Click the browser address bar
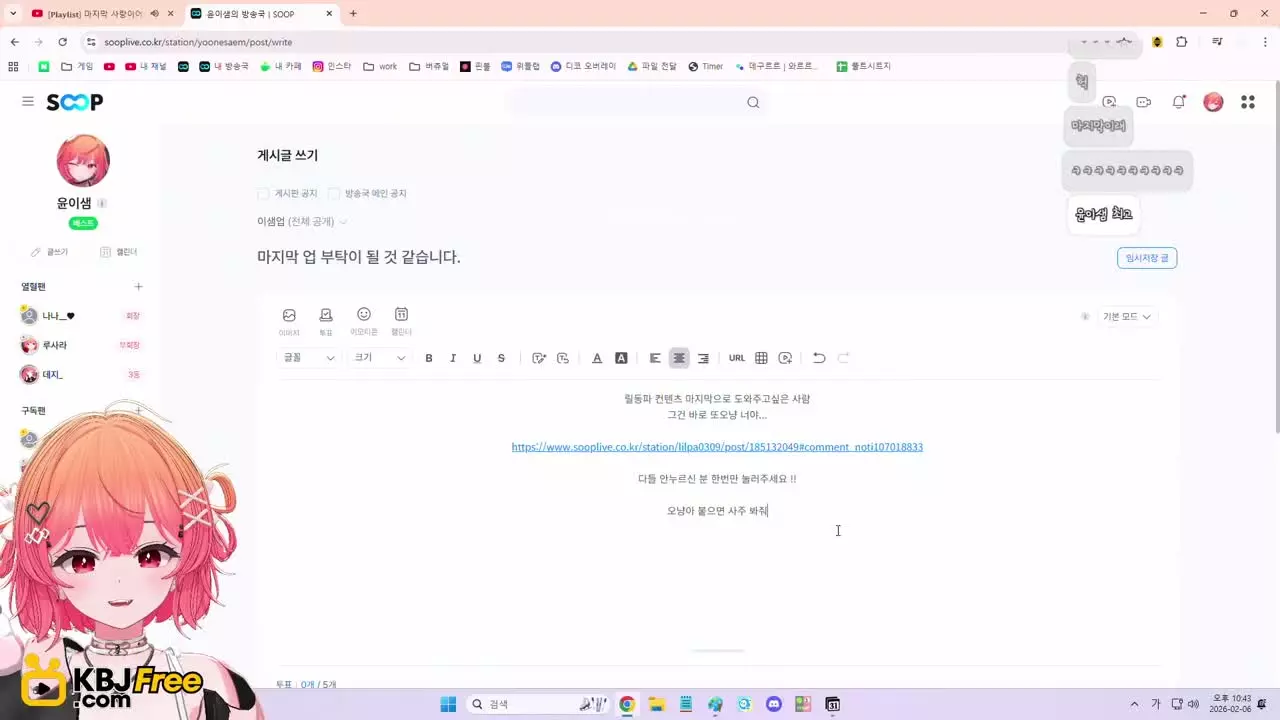This screenshot has height=720, width=1280. tap(580, 42)
